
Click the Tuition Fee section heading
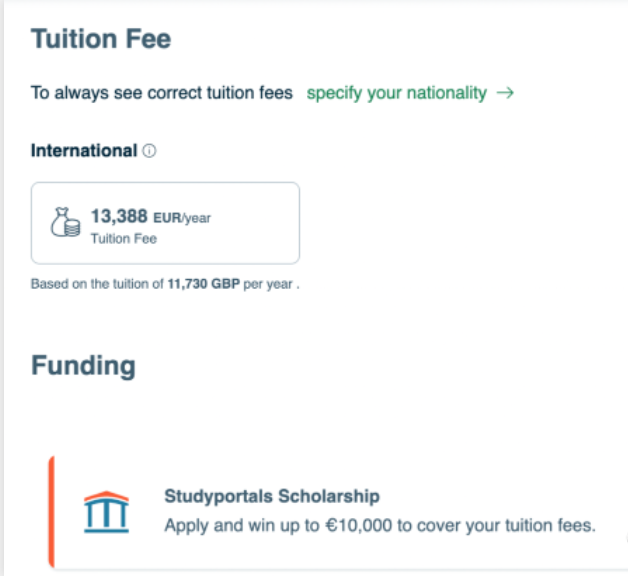pyautogui.click(x=101, y=39)
